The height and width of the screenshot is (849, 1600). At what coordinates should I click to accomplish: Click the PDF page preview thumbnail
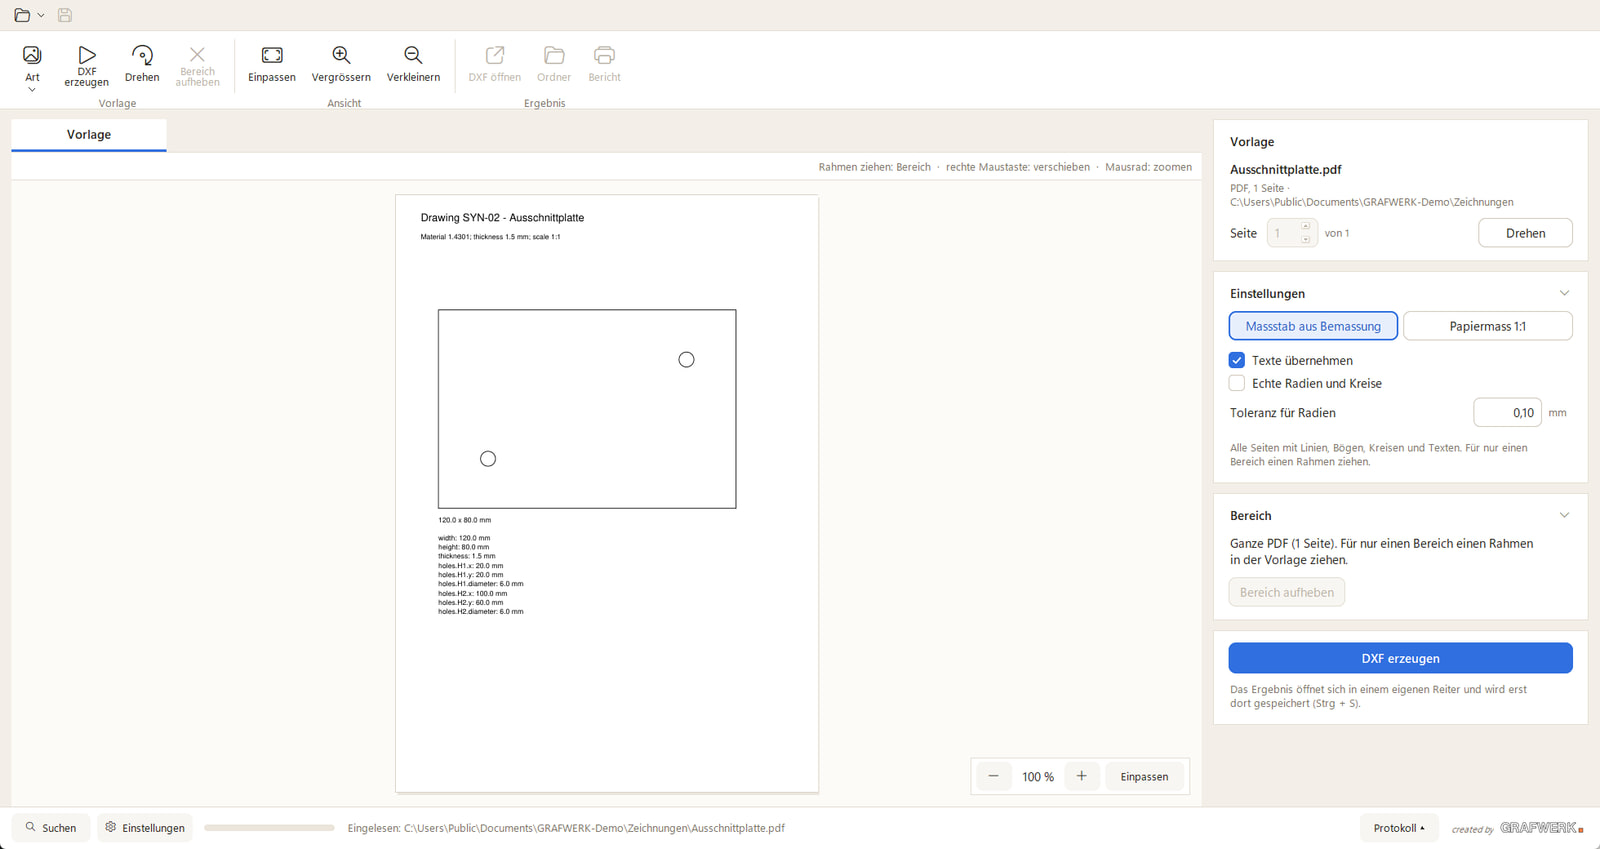(607, 494)
